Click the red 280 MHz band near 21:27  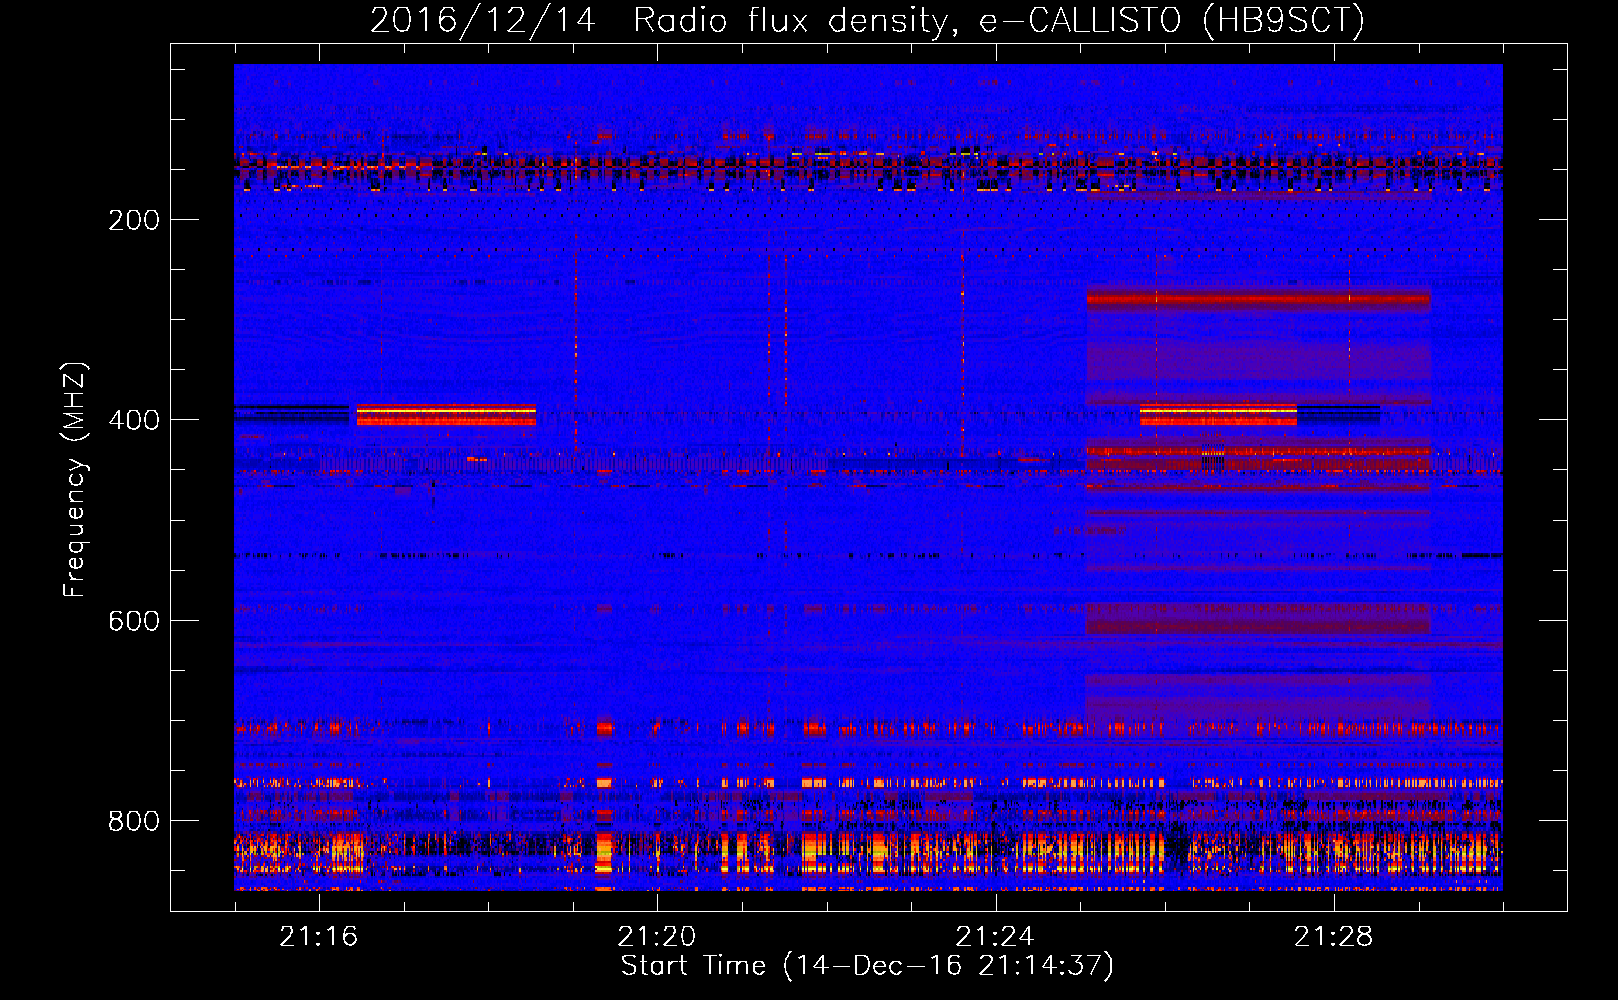(1259, 298)
